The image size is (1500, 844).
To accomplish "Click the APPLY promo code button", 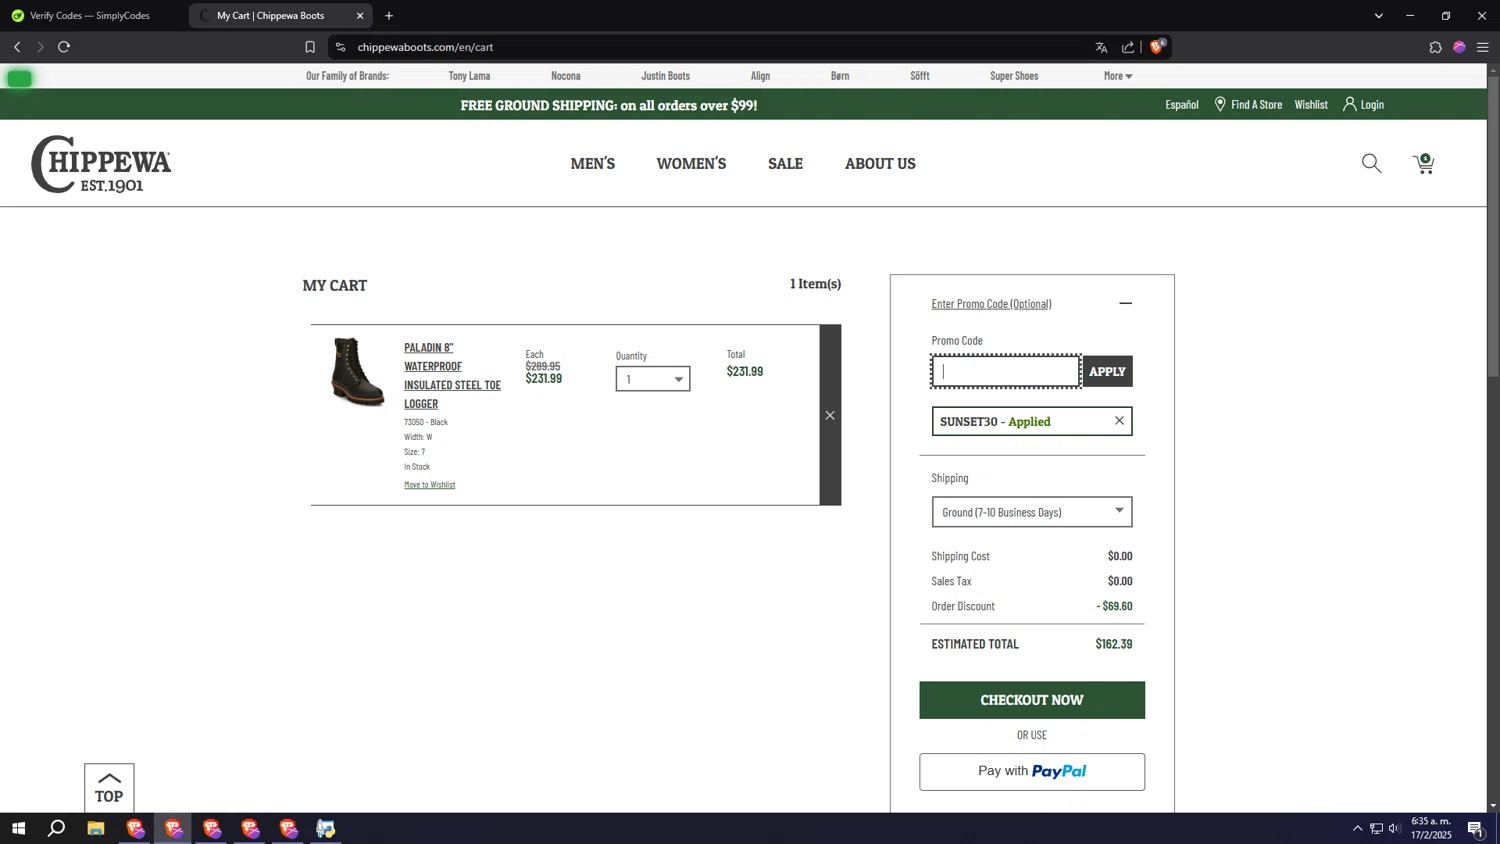I will click(x=1107, y=371).
